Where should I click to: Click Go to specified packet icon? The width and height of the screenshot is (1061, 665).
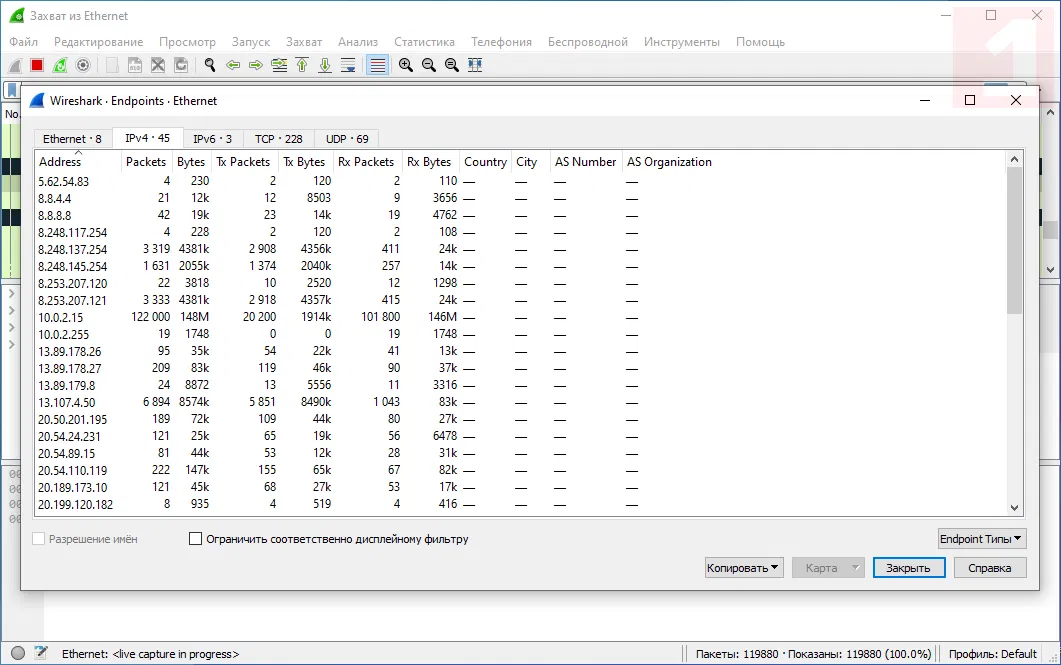279,65
